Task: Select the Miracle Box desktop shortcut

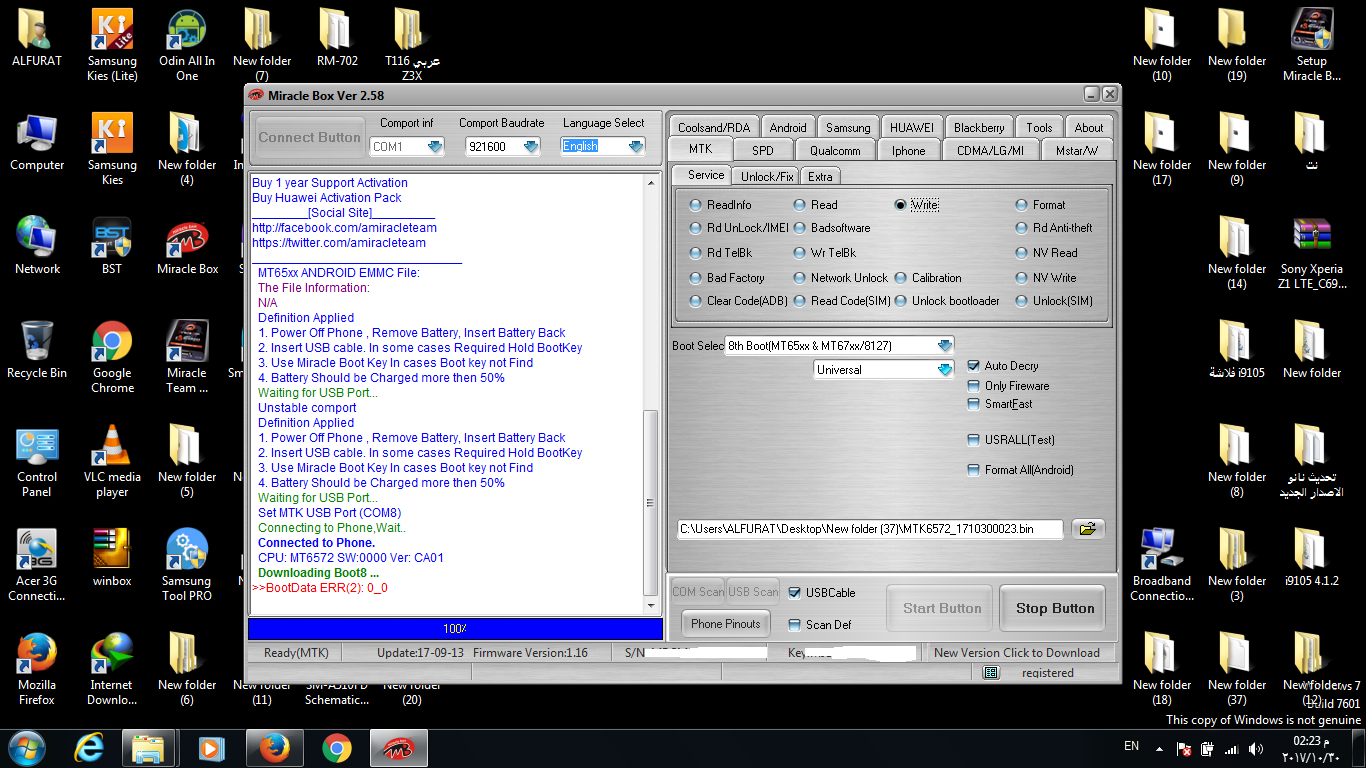Action: (x=187, y=247)
